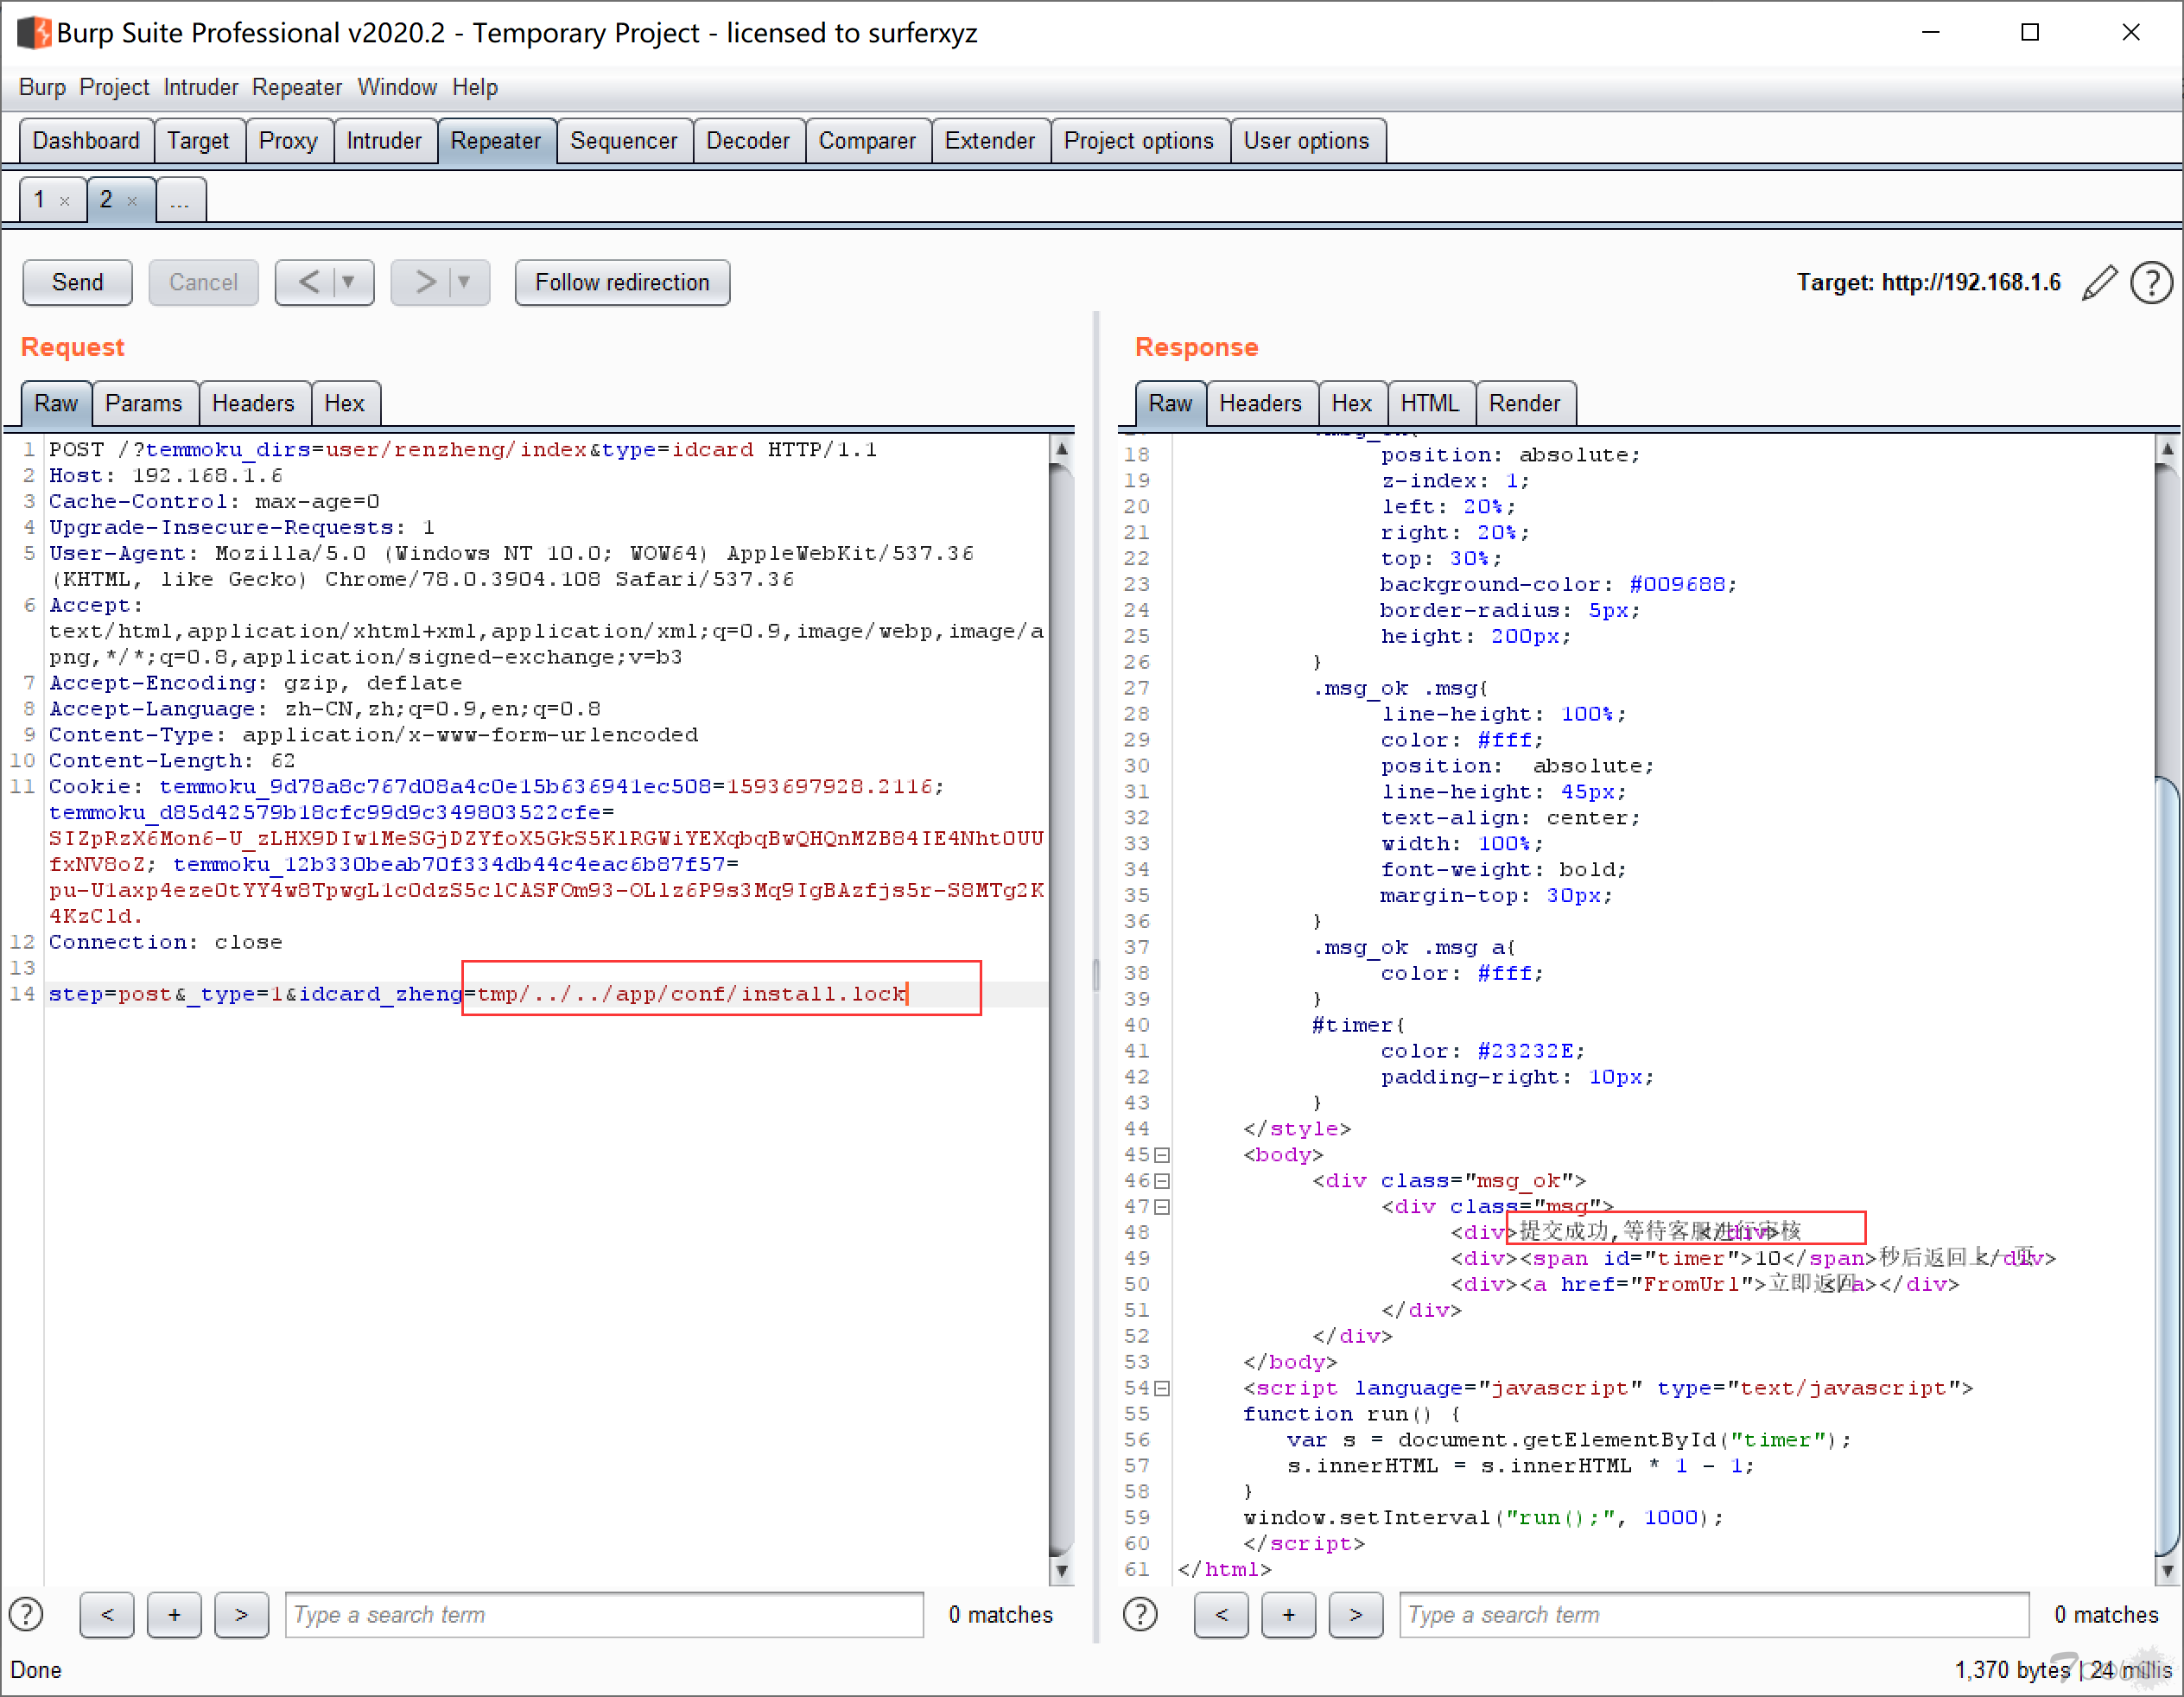Open the Burp menu
Image resolution: width=2184 pixels, height=1697 pixels.
click(x=42, y=88)
